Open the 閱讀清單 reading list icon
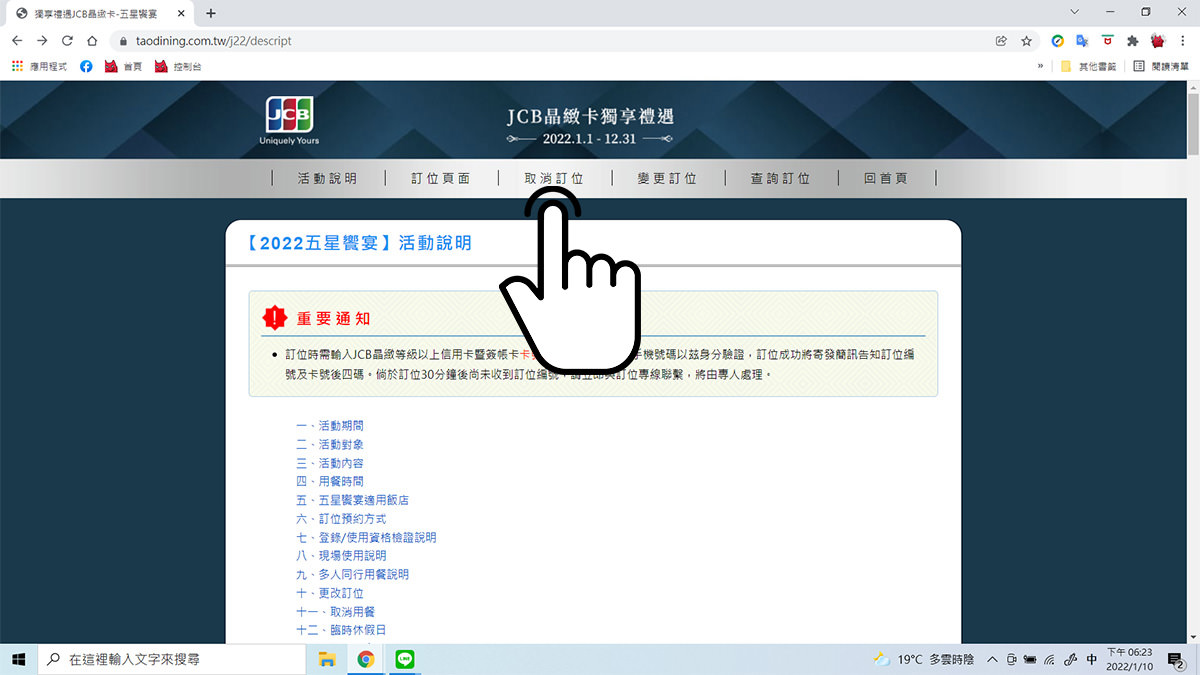Screen dimensions: 1200x675 [x=1139, y=65]
